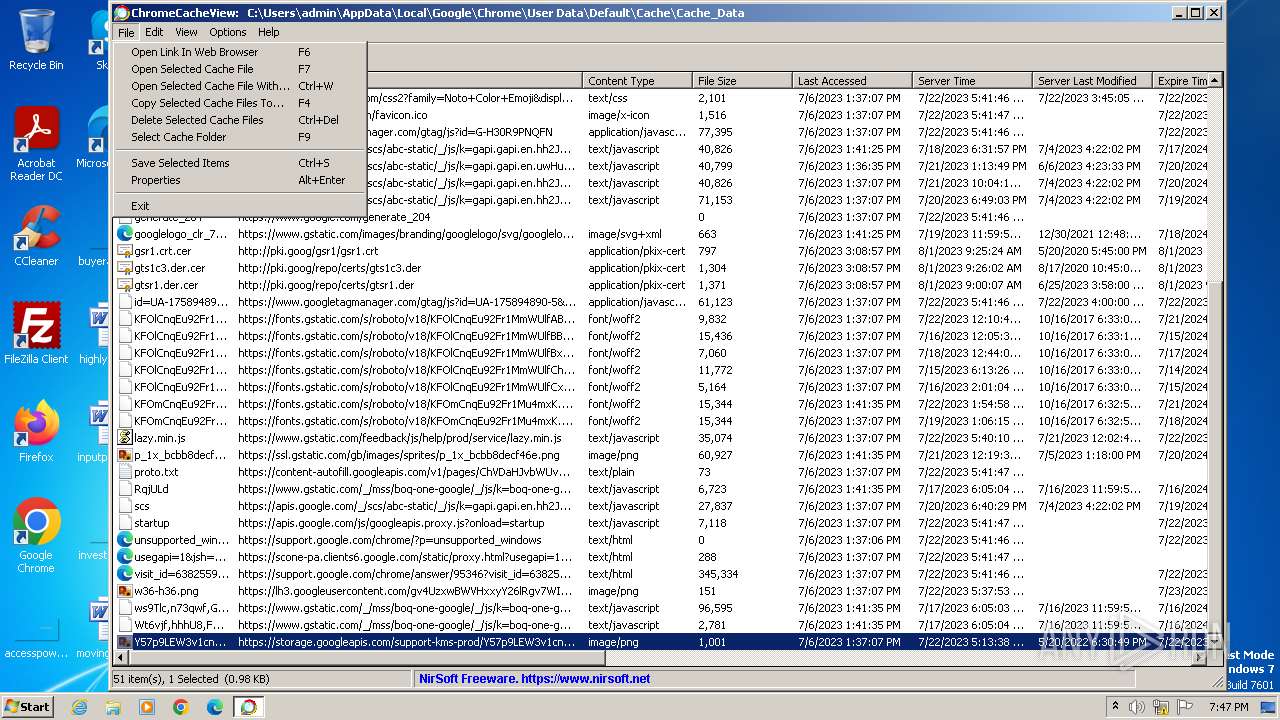
Task: Choose Exit from File menu
Action: 240,206
